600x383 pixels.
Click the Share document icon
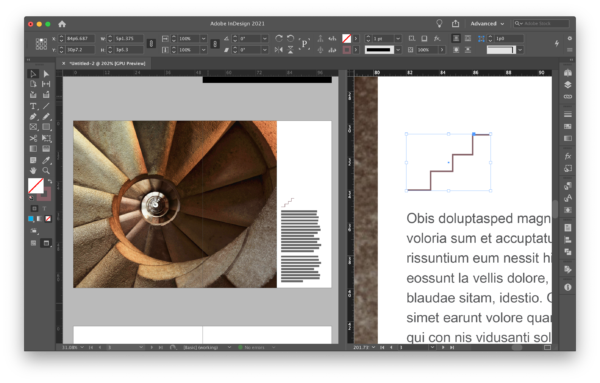click(x=455, y=24)
